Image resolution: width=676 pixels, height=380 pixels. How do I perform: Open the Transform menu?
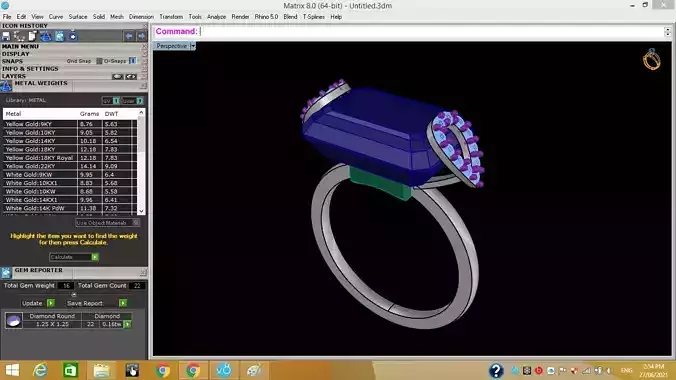[171, 17]
